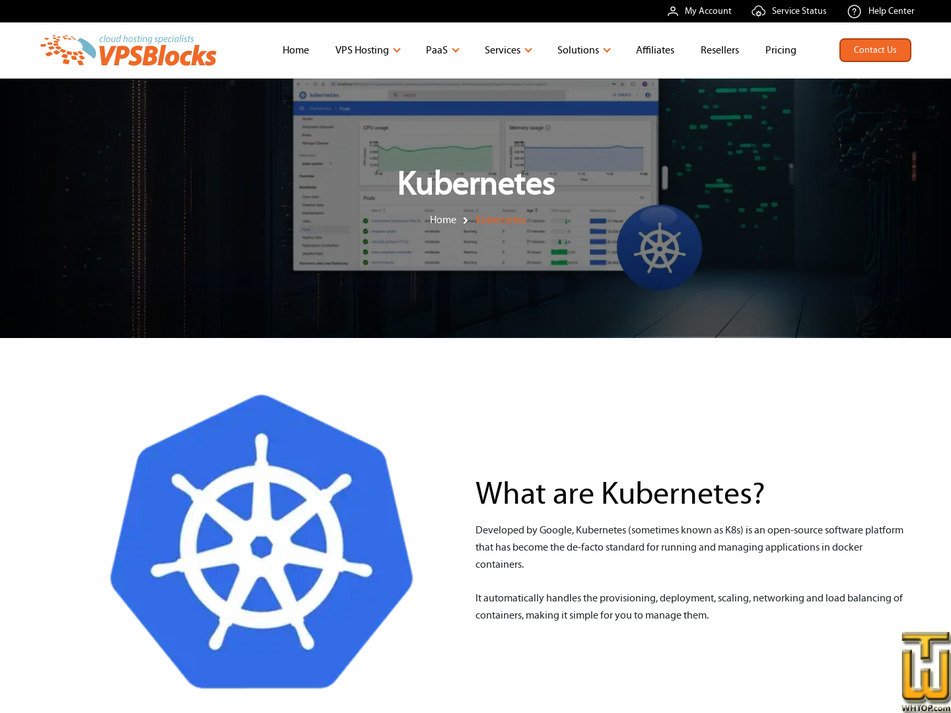Open the Help Center link
Image resolution: width=951 pixels, height=713 pixels.
[891, 11]
